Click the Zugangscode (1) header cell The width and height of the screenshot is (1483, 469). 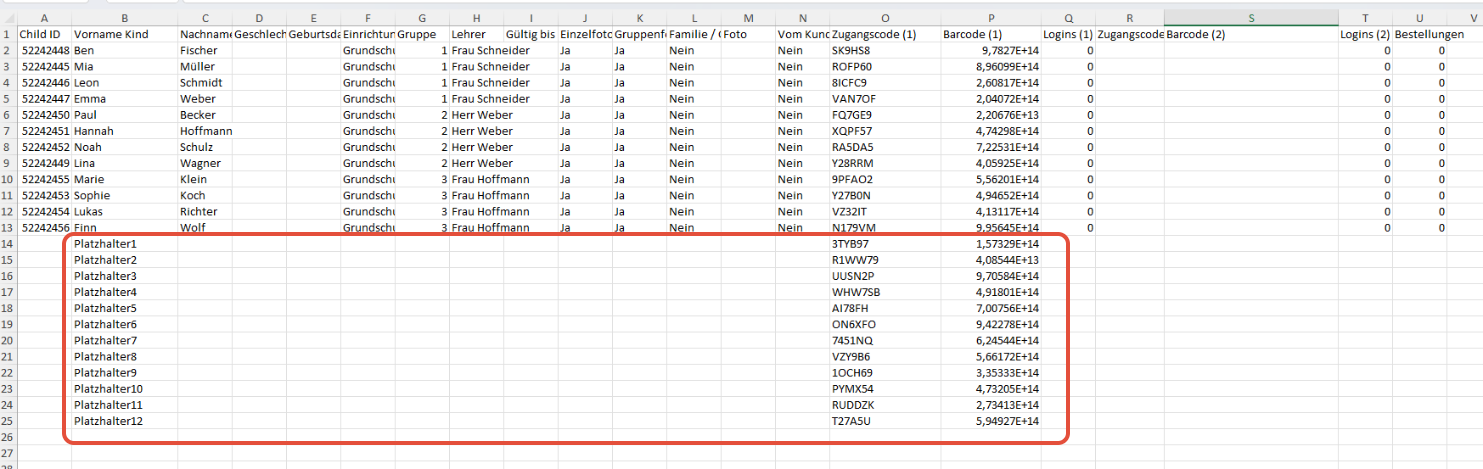pos(884,35)
